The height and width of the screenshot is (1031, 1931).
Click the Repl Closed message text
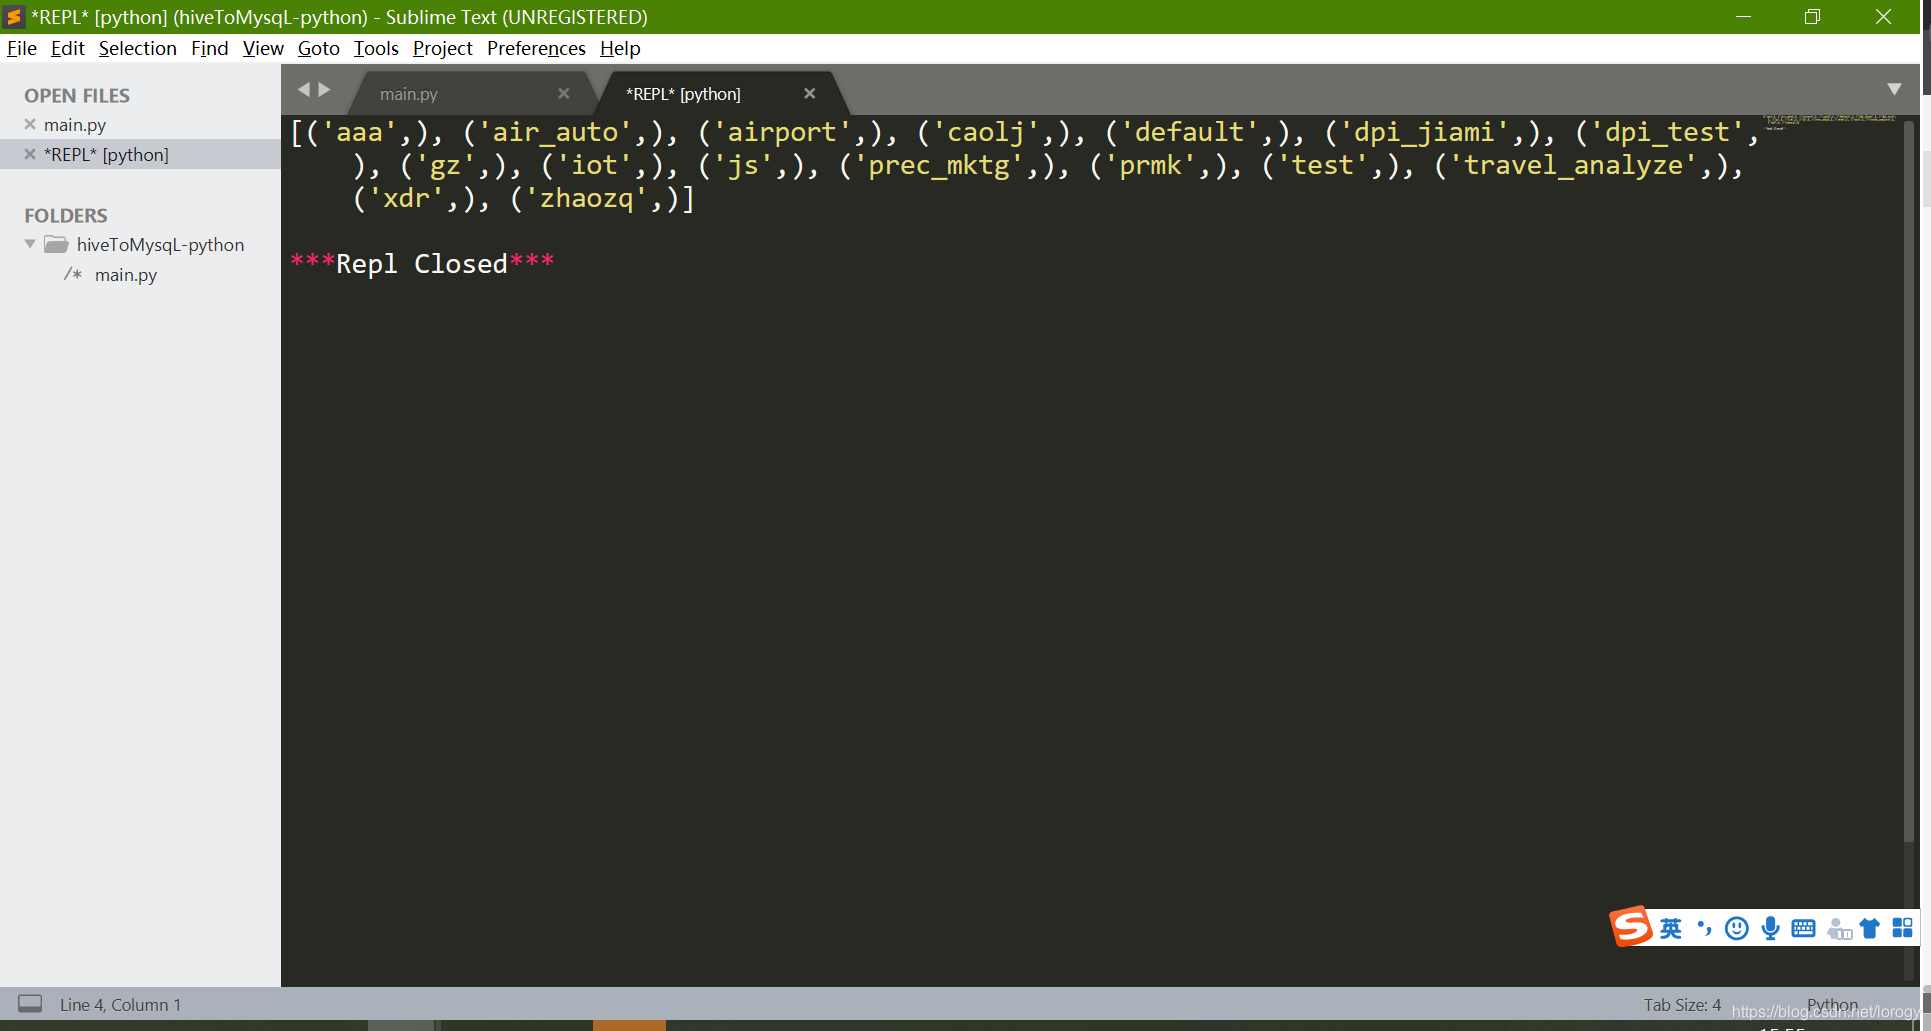click(422, 263)
